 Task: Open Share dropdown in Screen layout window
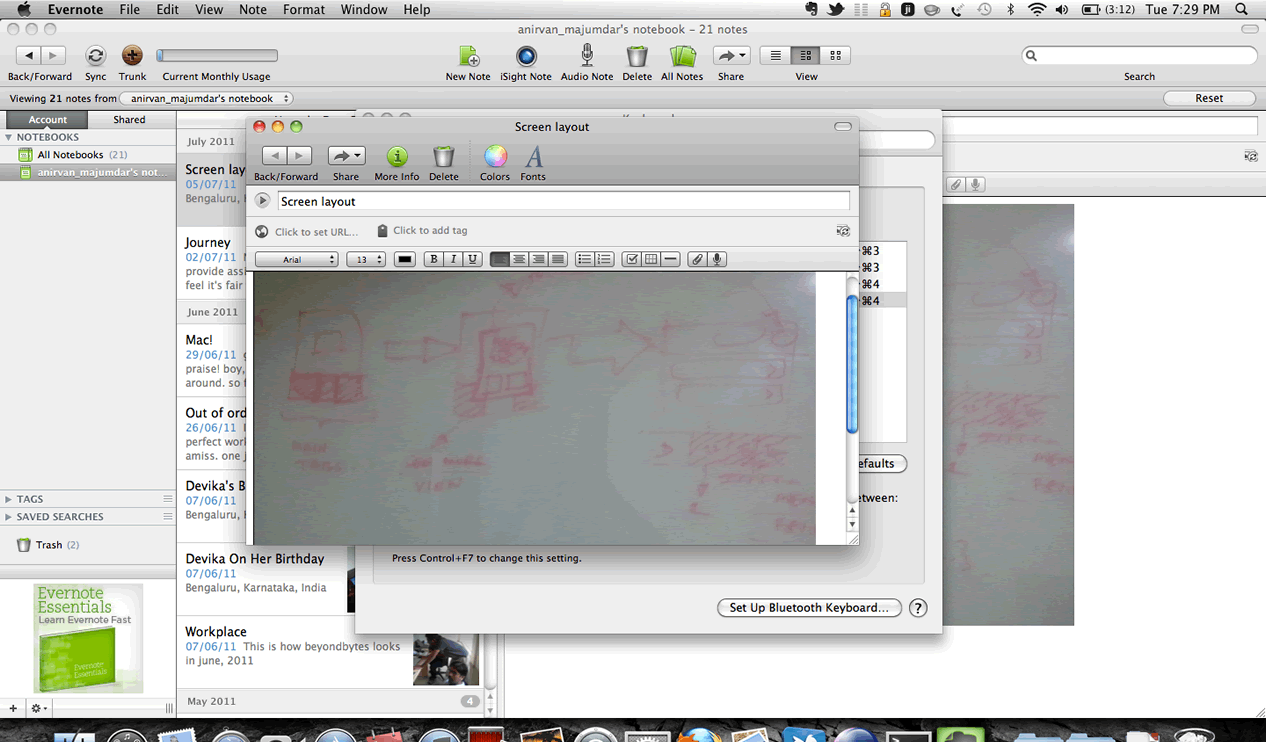coord(346,156)
